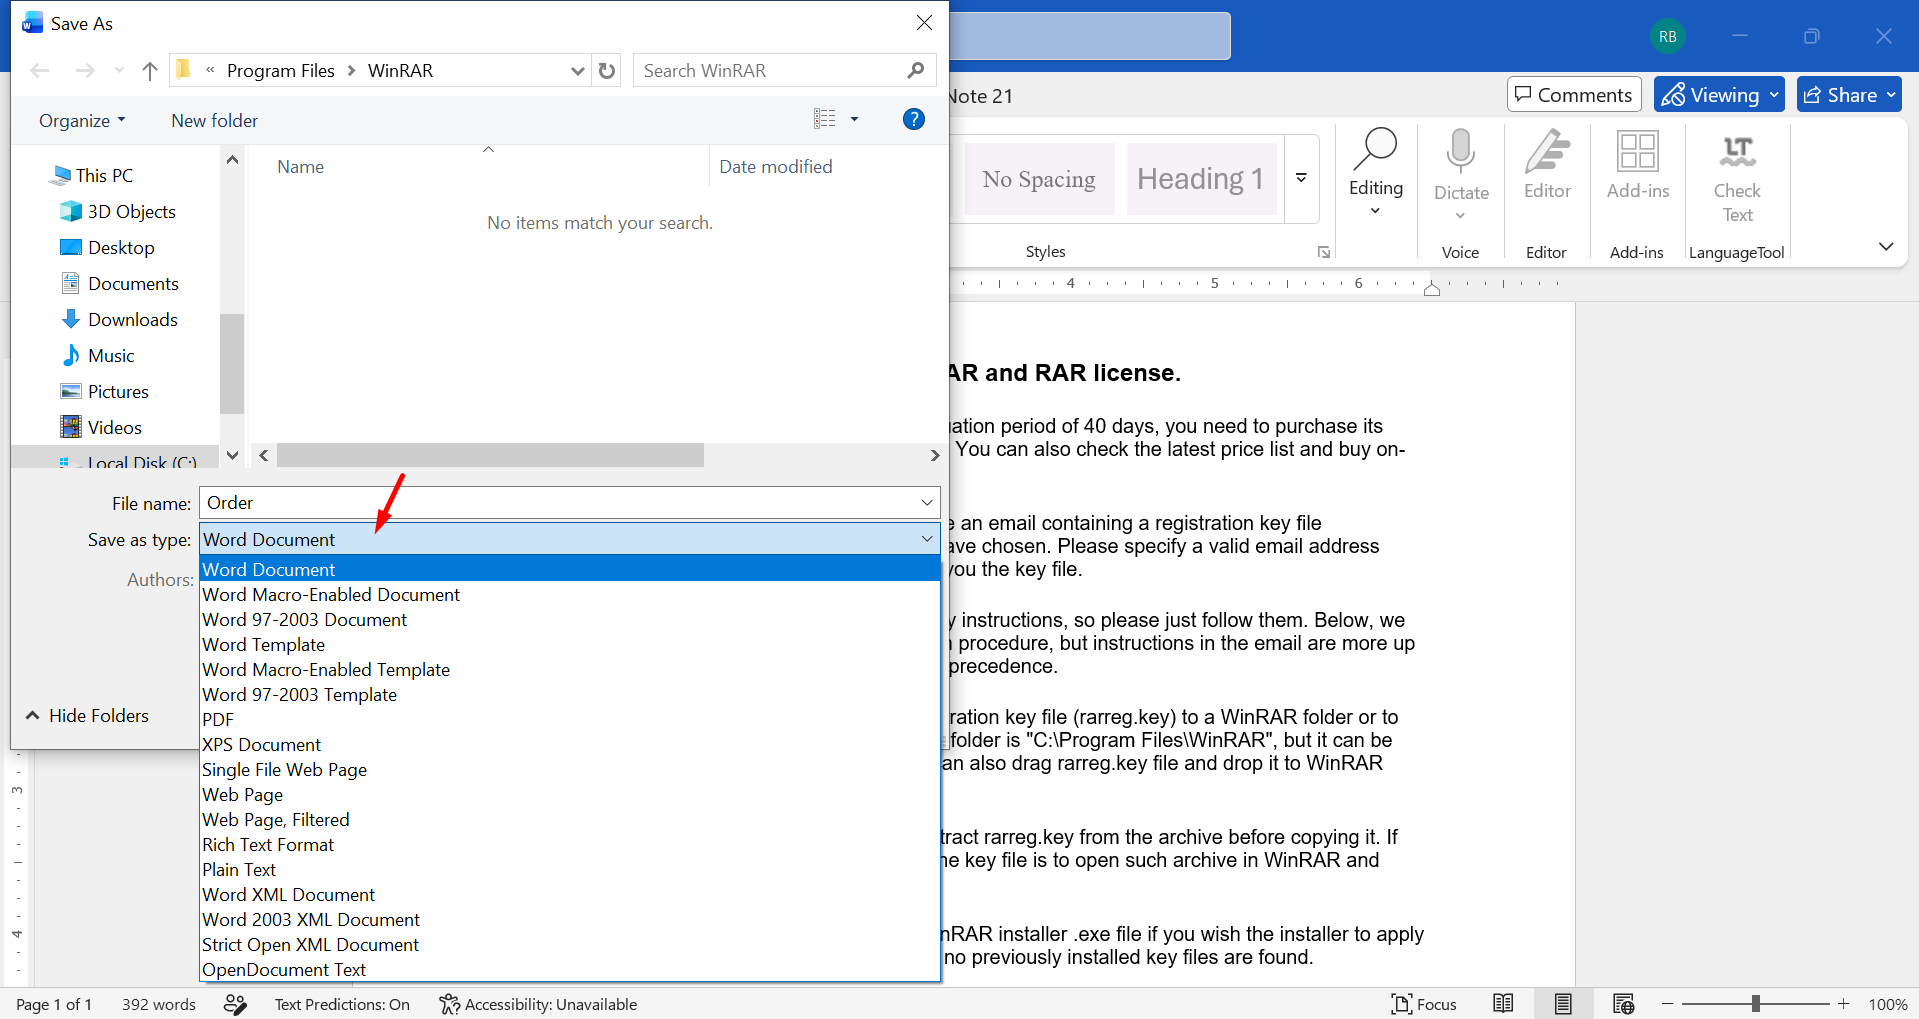
Task: Refresh the WinRAR folder listing
Action: tap(607, 71)
